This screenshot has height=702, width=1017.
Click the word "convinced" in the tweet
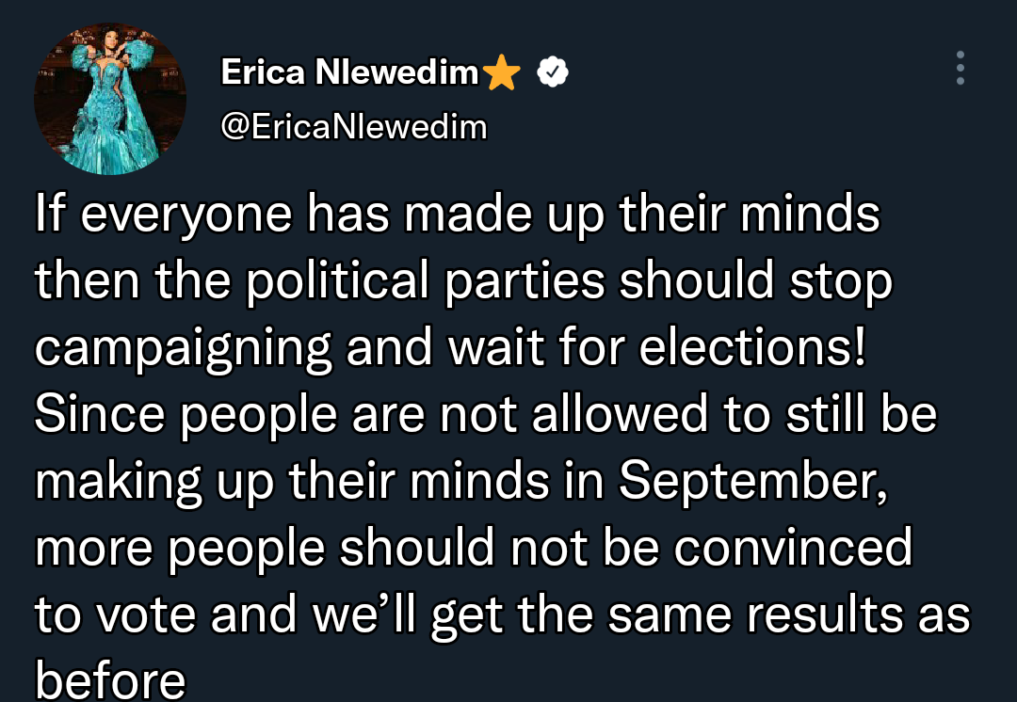pos(793,549)
